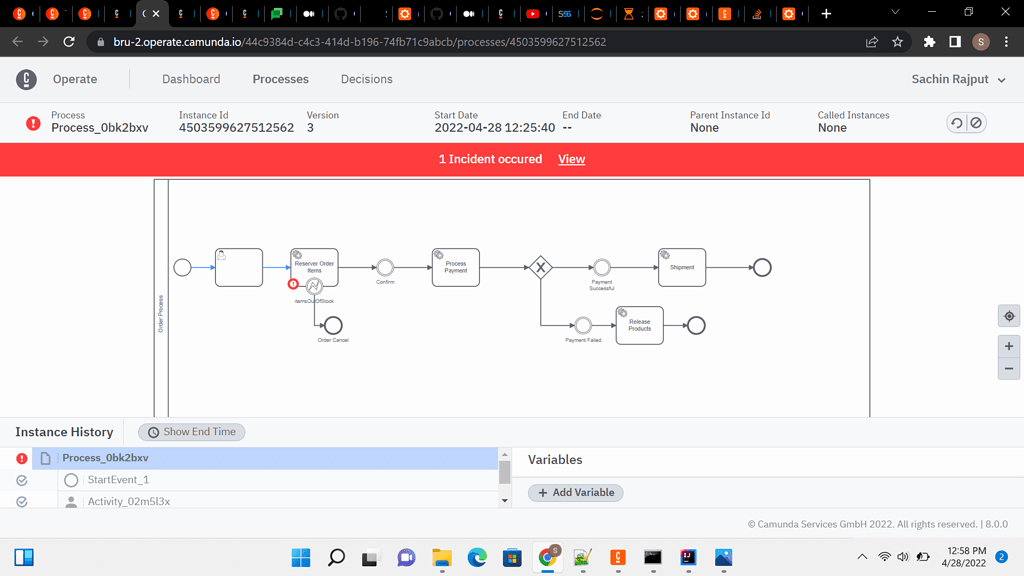The image size is (1024, 576).
Task: Zoom out of the process diagram
Action: 1008,368
